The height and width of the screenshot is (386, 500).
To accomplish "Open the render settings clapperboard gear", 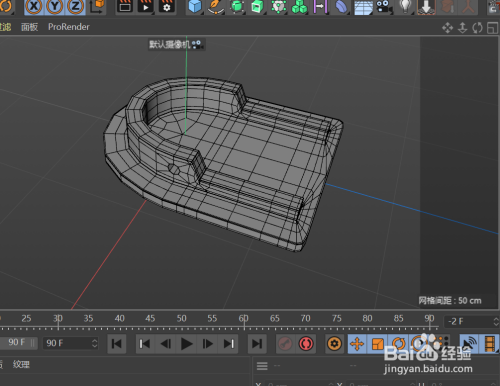I will click(x=166, y=6).
